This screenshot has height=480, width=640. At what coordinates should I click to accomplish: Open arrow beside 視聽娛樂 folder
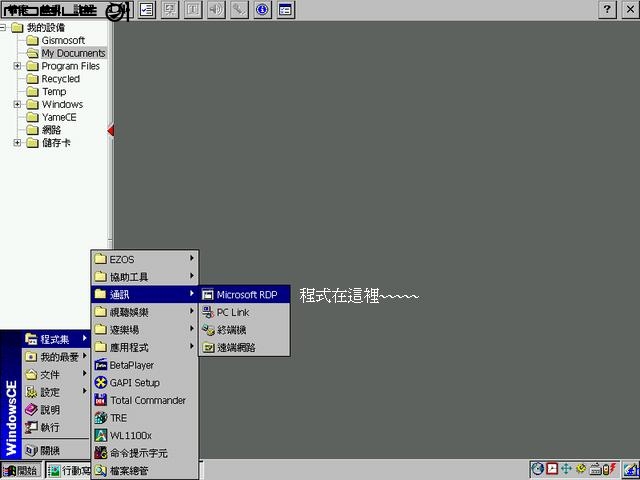[191, 311]
